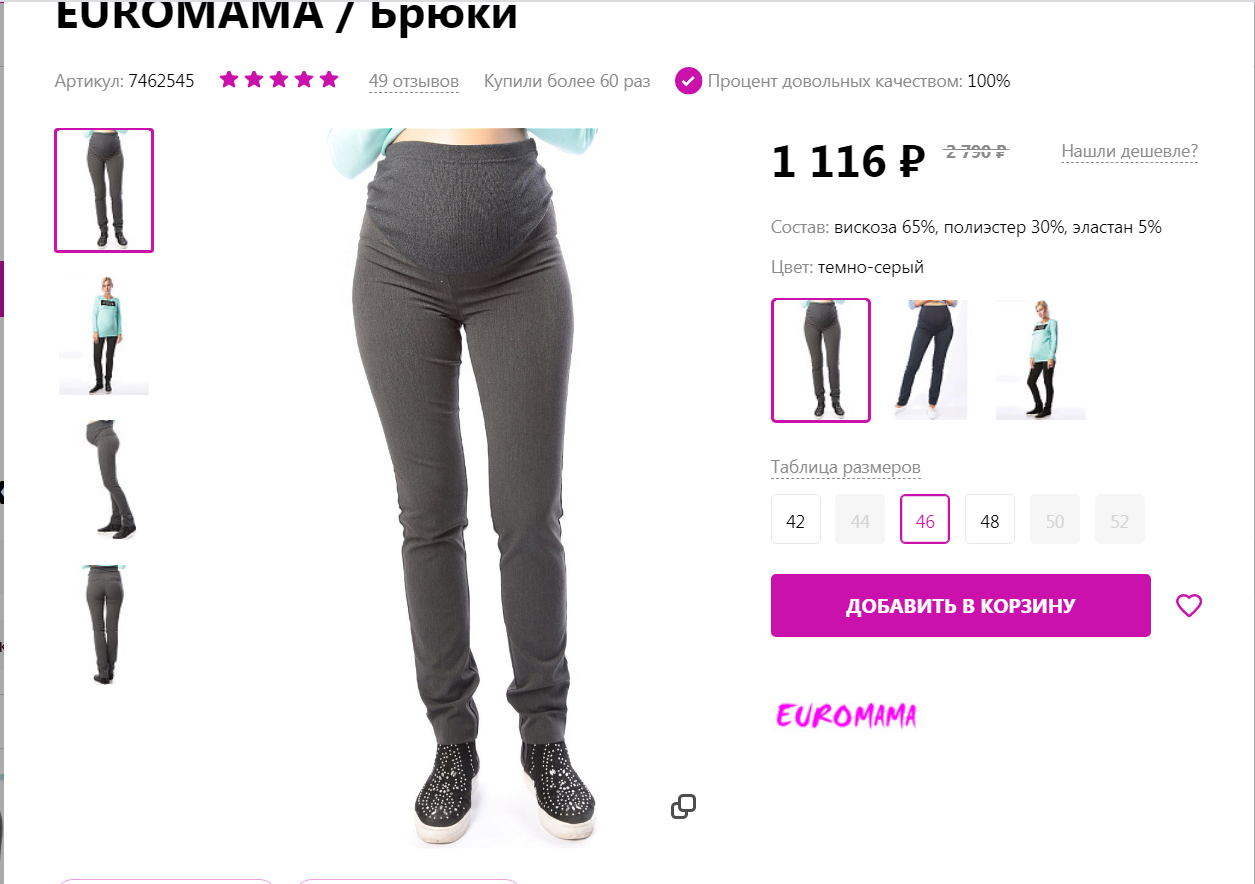
Task: Select size 42
Action: click(x=796, y=519)
